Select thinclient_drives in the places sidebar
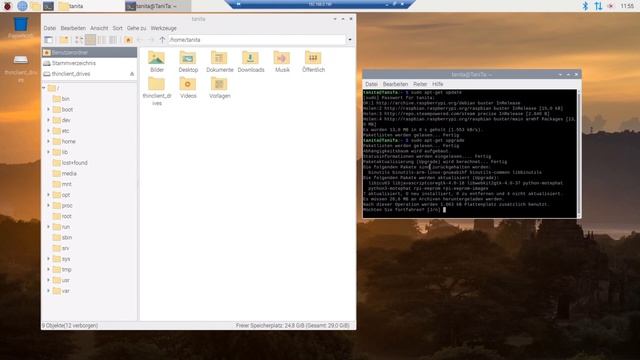 click(89, 74)
